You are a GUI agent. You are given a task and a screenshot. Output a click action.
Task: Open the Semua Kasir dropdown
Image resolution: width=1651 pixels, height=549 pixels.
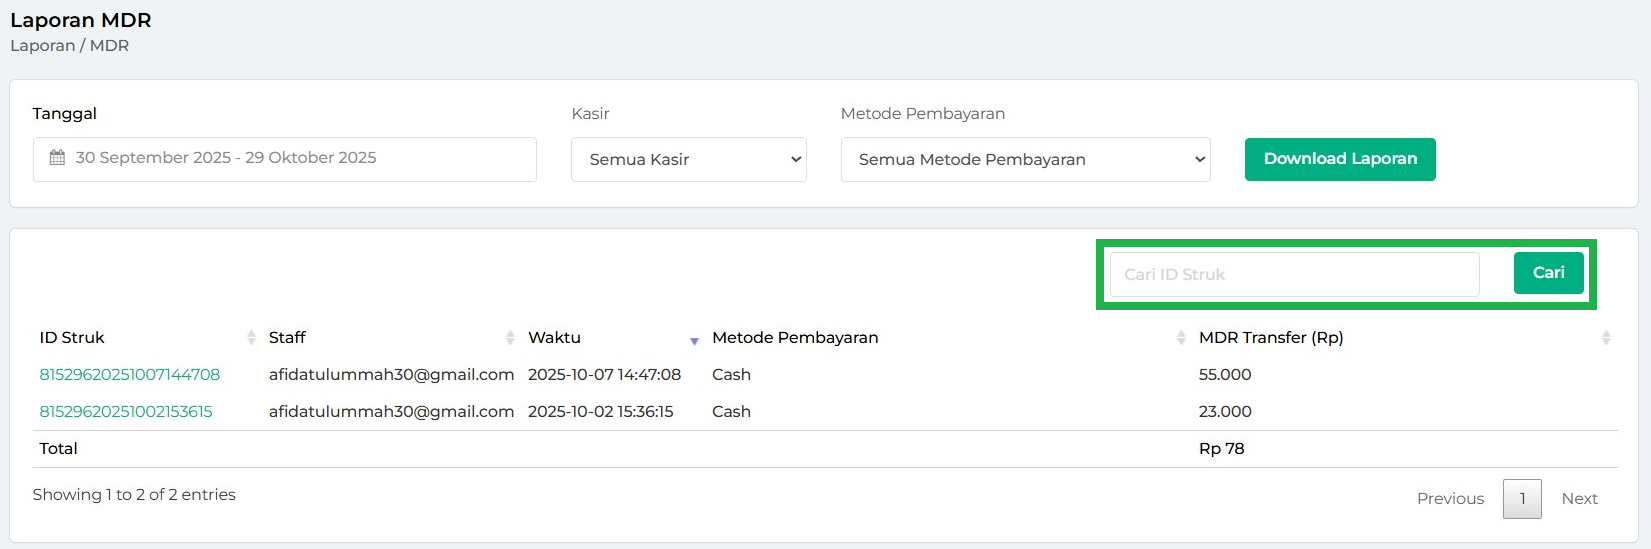pyautogui.click(x=688, y=160)
